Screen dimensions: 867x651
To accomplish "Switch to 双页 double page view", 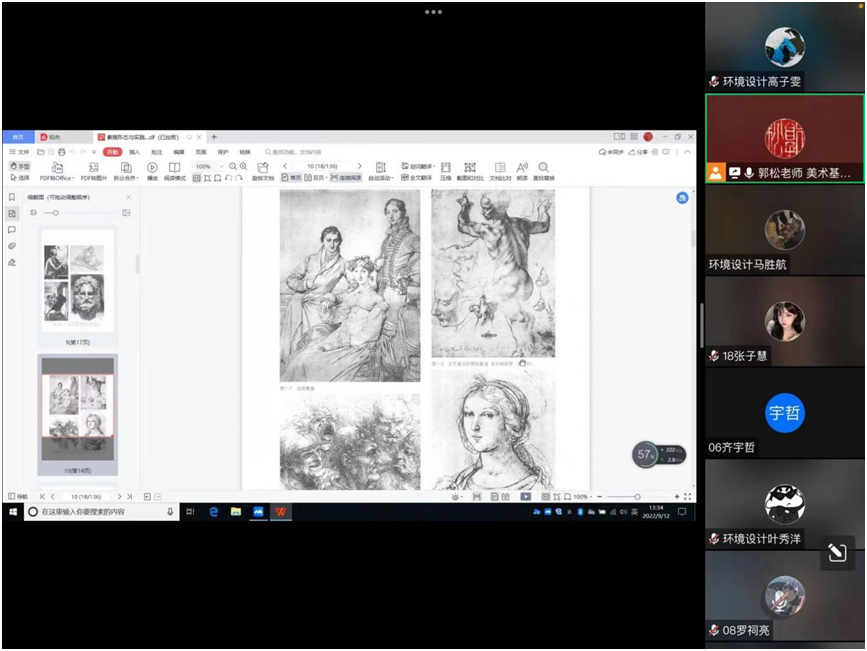I will tap(314, 178).
